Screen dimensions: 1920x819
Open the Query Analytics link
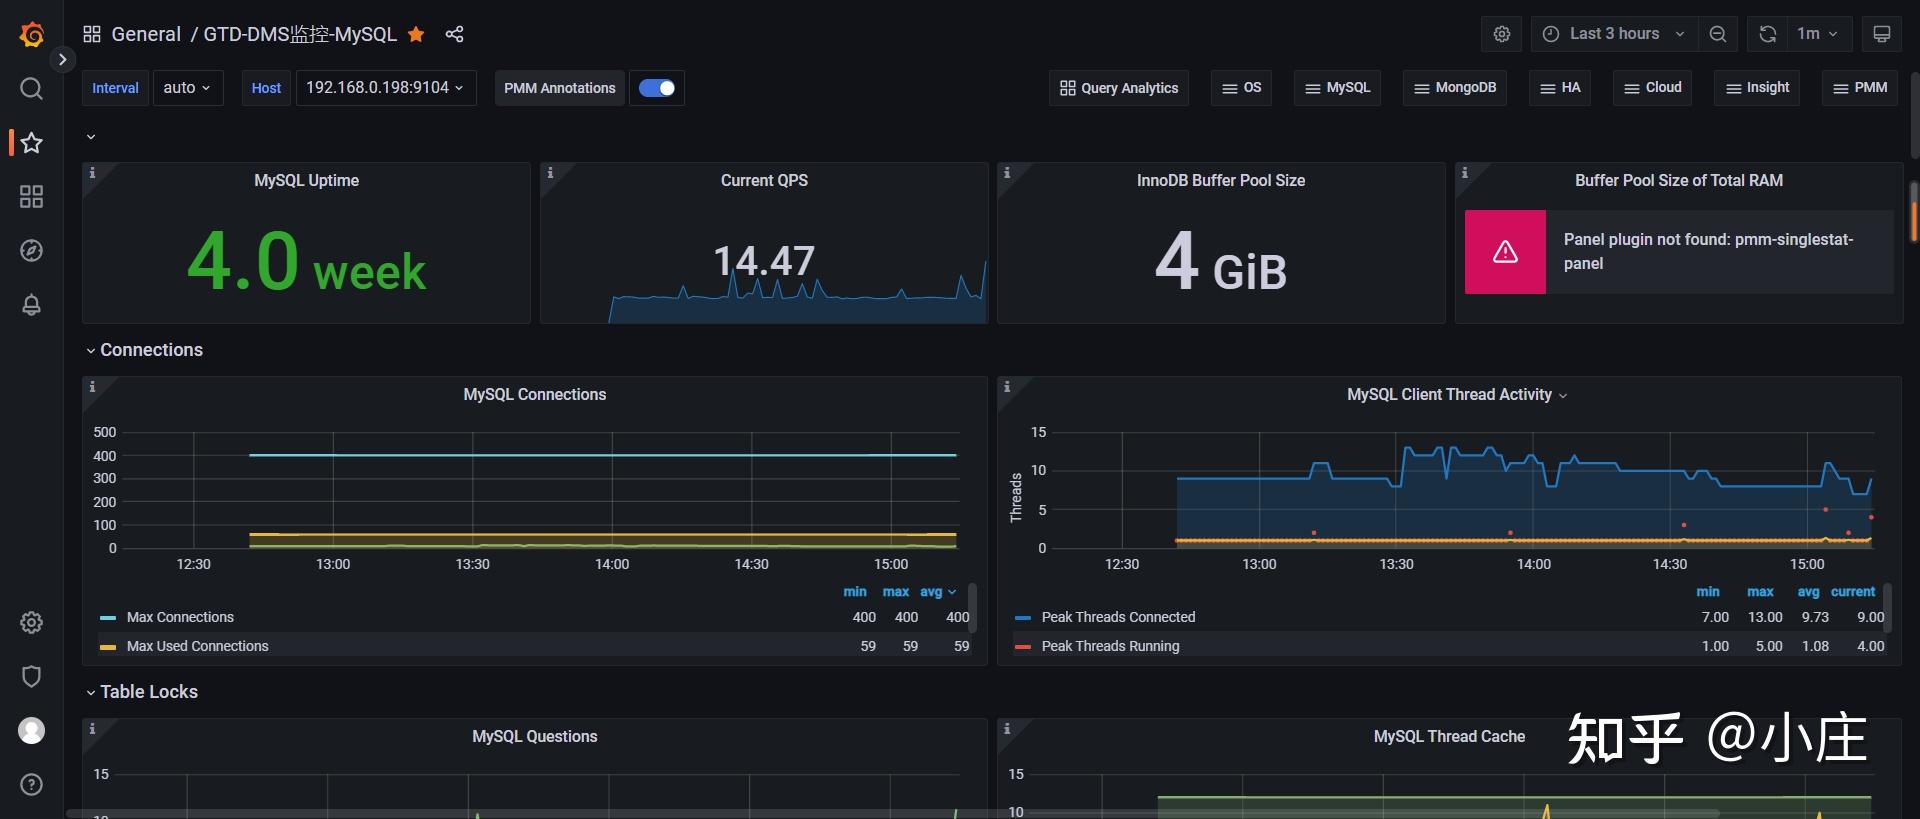[x=1119, y=88]
